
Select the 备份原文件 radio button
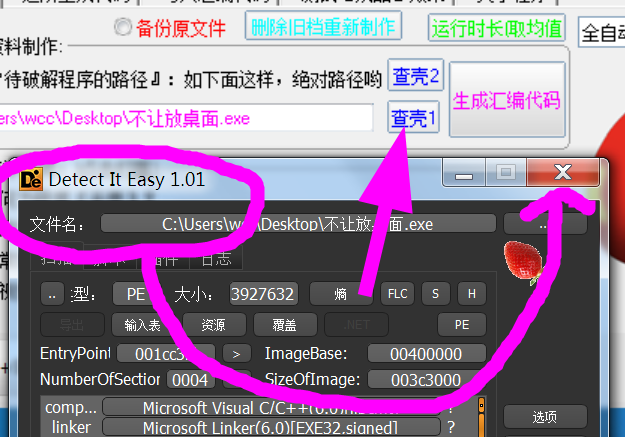tap(123, 27)
